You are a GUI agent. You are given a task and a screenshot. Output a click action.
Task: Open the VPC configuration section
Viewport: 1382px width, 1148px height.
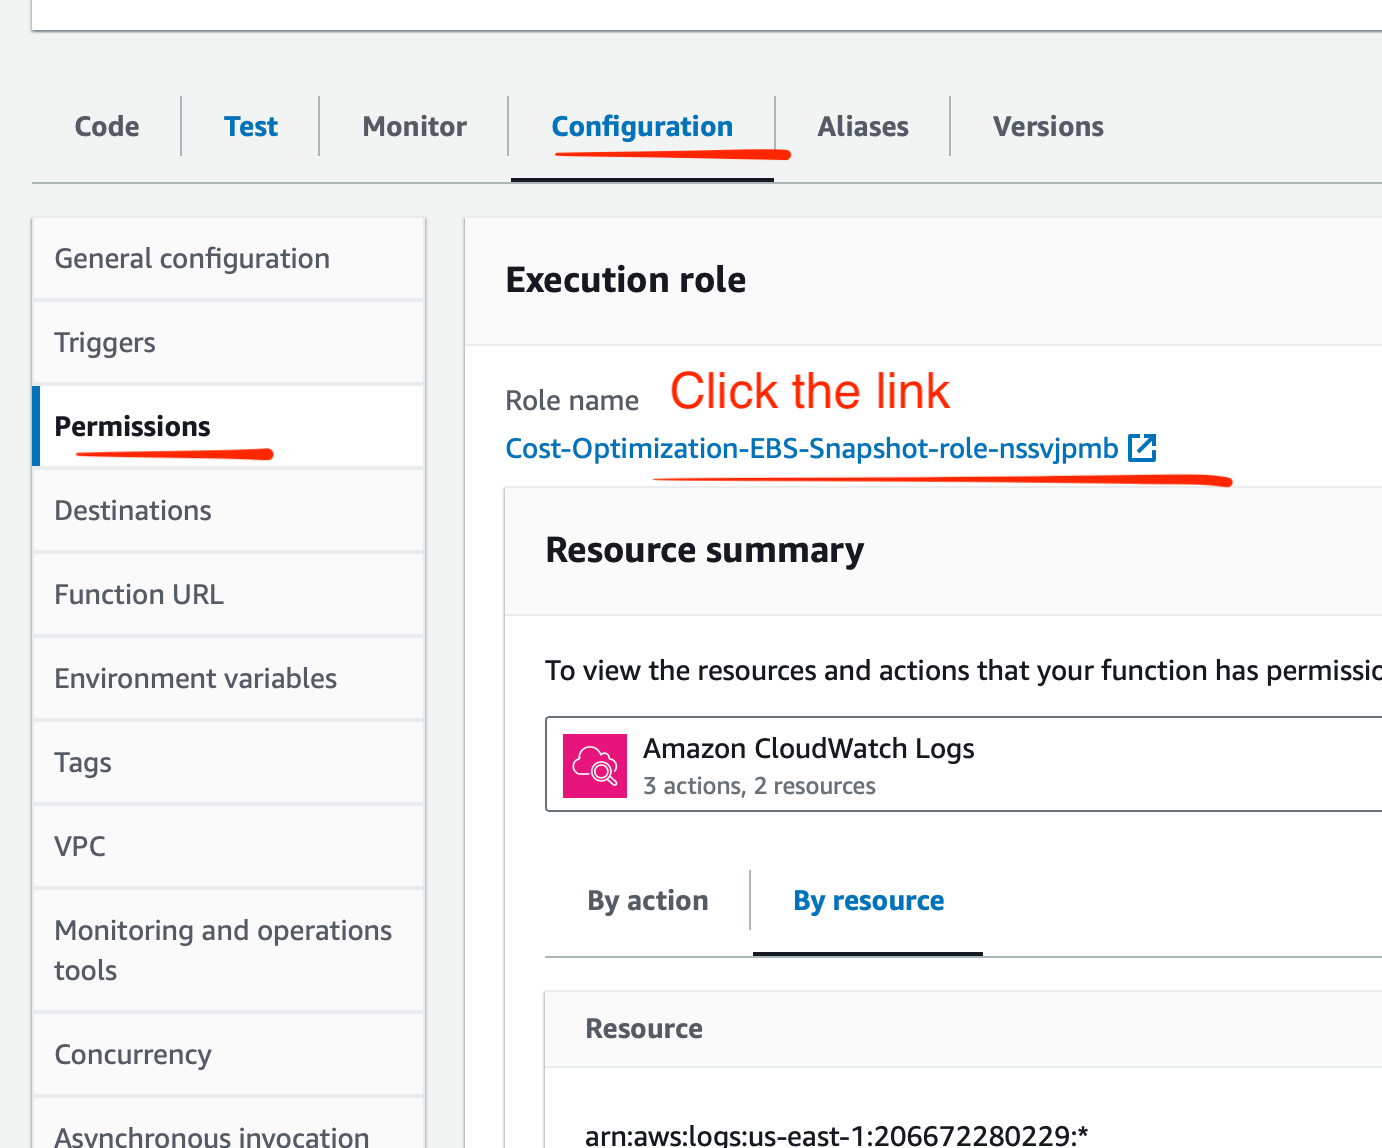[x=80, y=847]
